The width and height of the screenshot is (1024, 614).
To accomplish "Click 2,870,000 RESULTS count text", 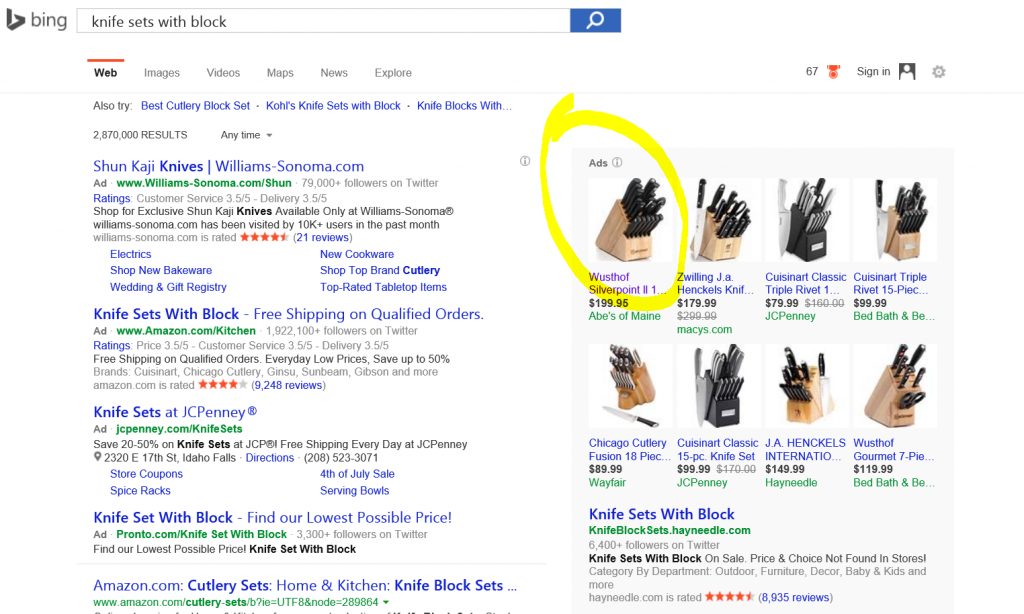I will [140, 135].
